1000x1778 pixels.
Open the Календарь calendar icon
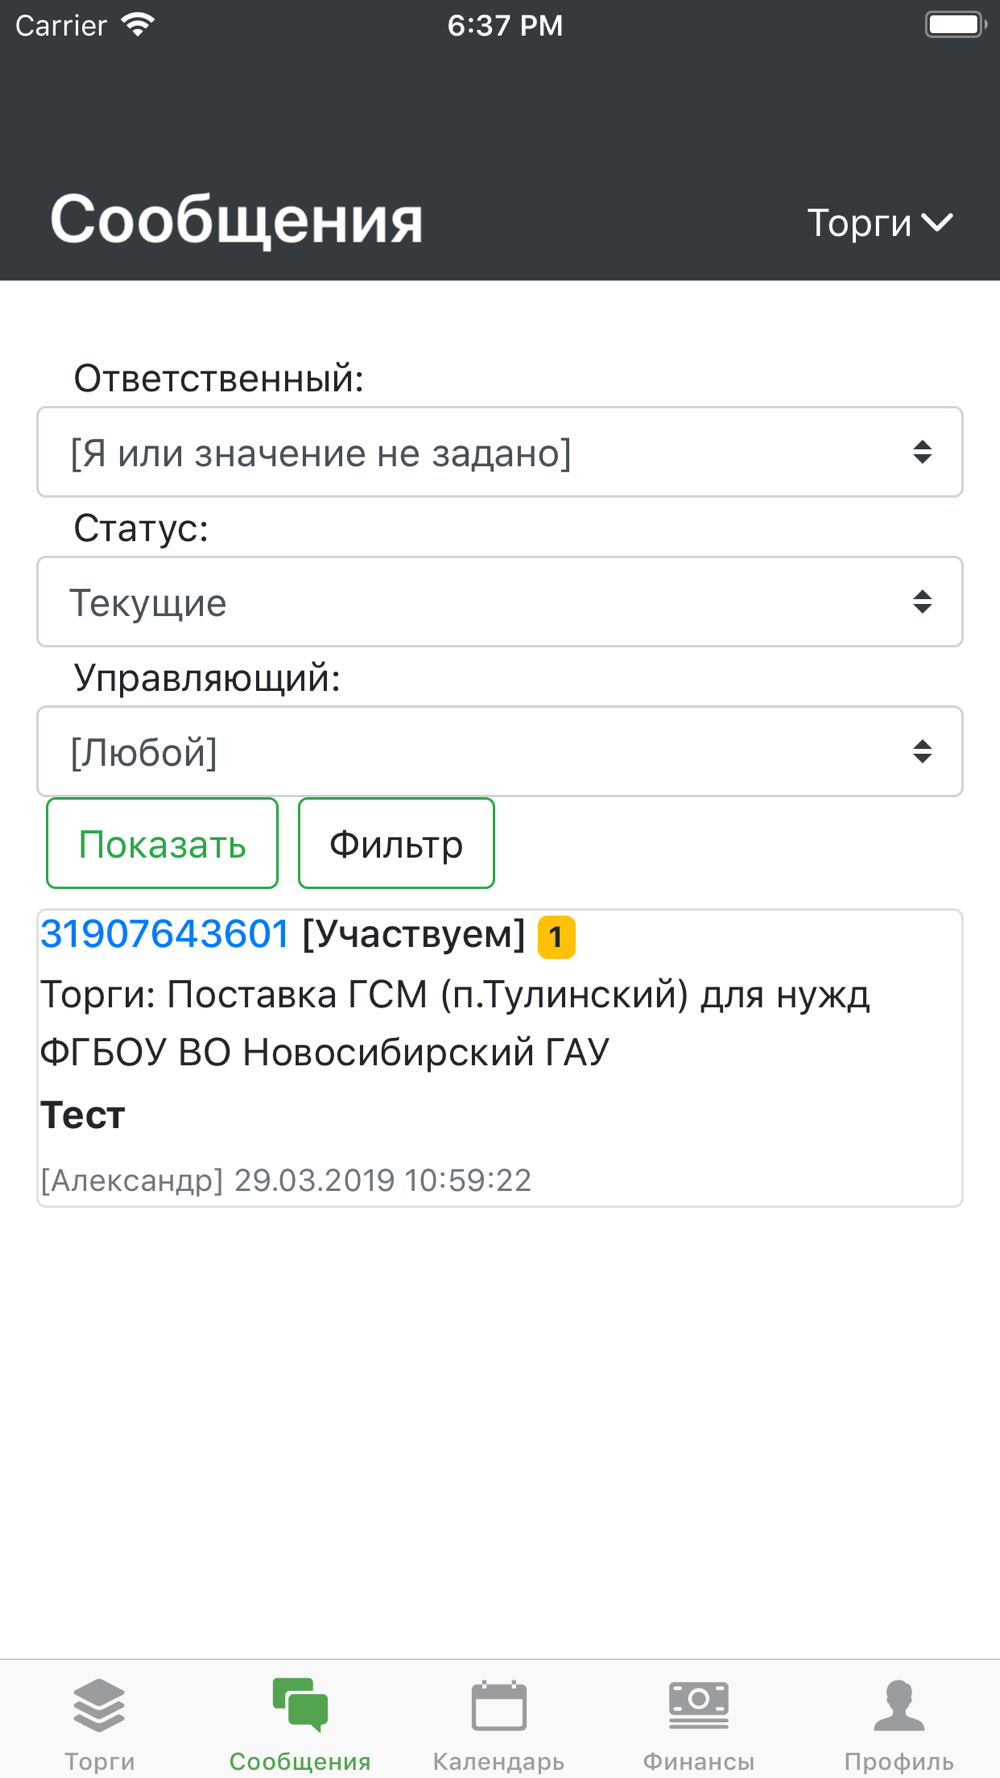(x=499, y=1704)
